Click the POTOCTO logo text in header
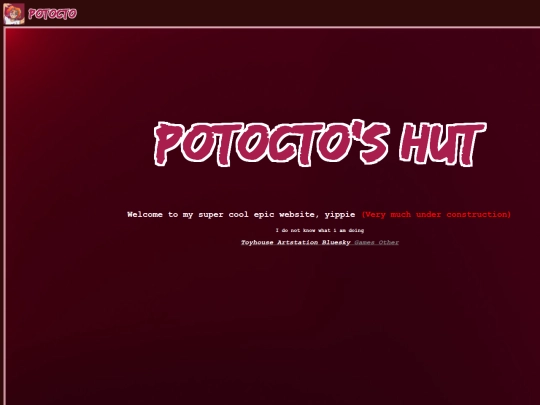Screen dimensions: 540x405 52,14
